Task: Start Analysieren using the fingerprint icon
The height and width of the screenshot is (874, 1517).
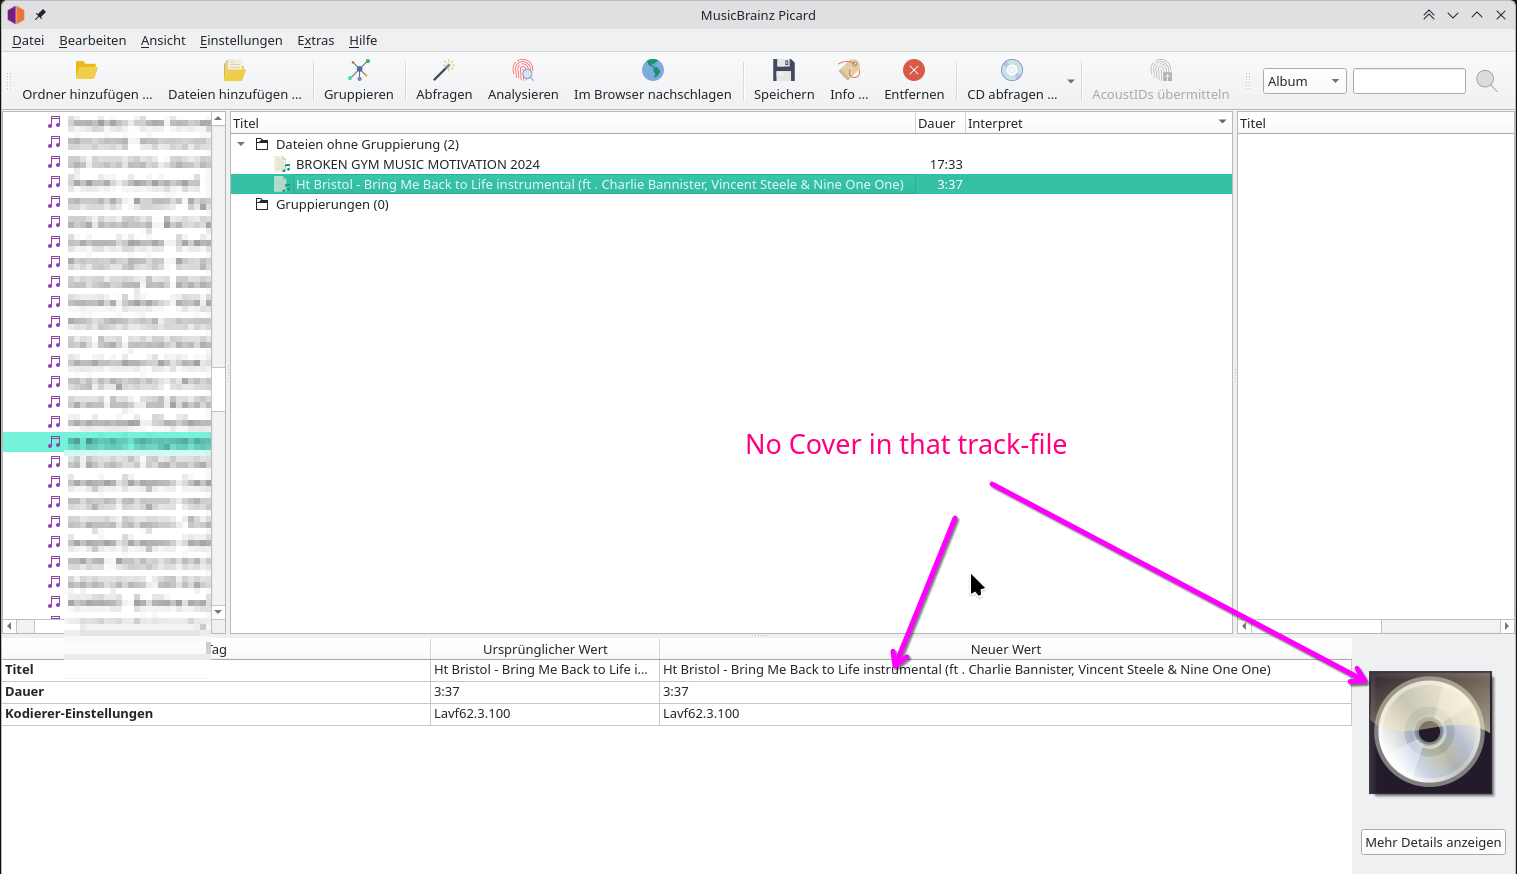Action: click(522, 71)
